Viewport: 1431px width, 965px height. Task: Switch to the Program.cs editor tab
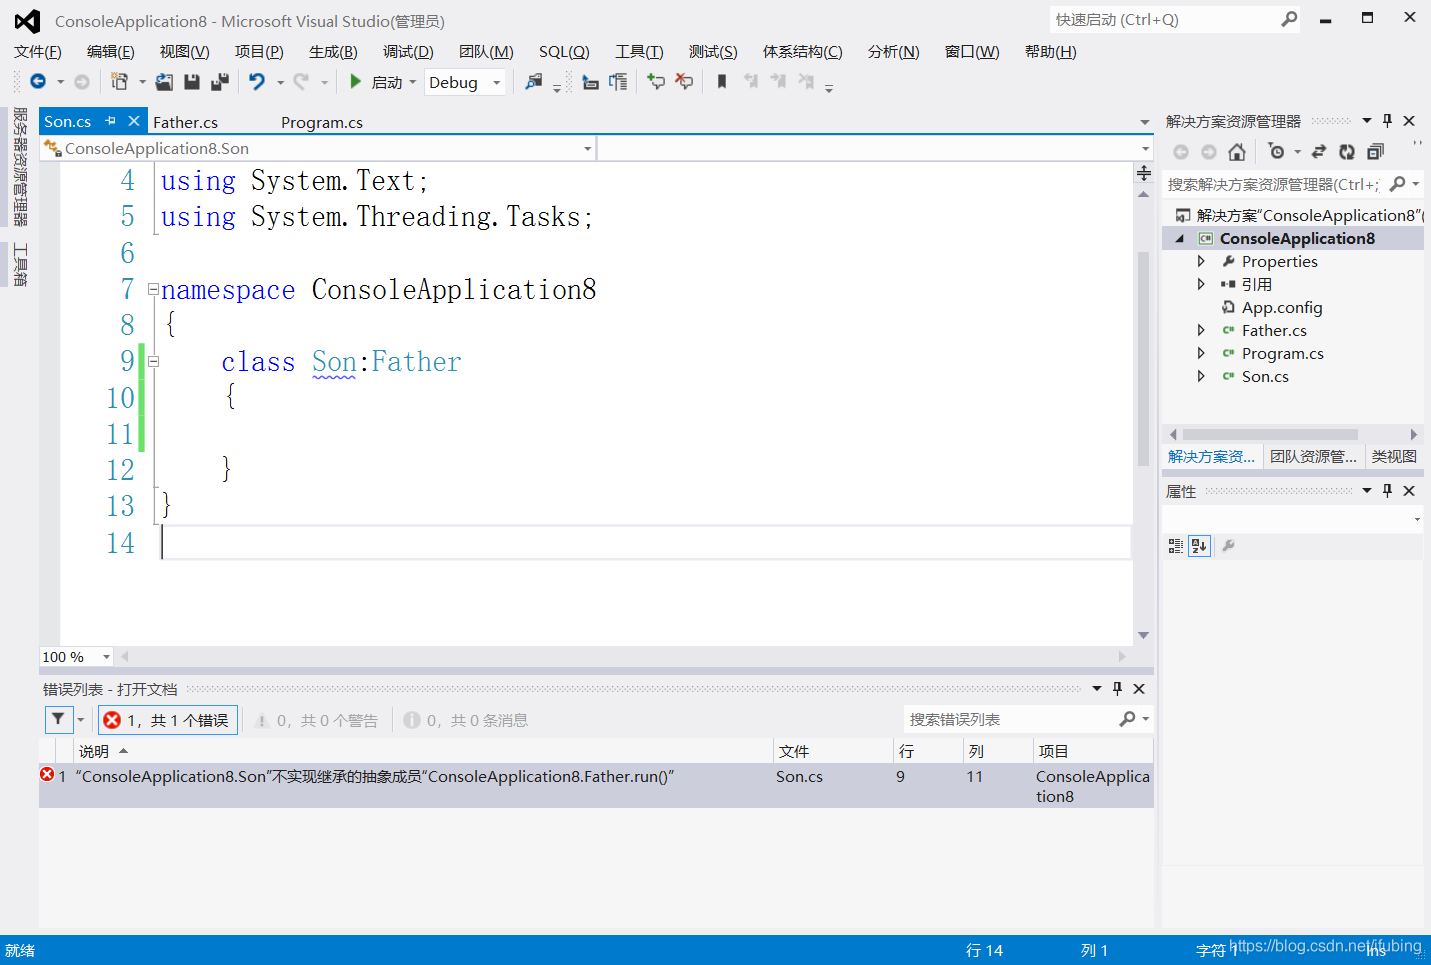(322, 122)
